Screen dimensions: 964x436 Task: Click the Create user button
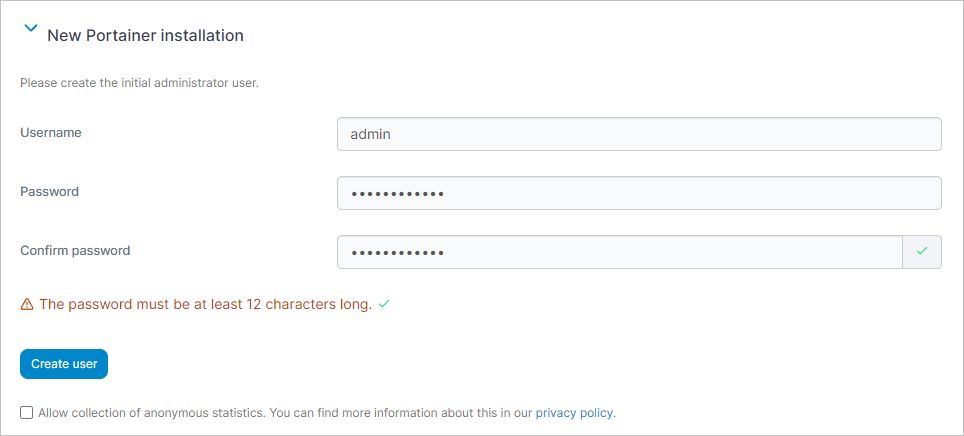click(64, 364)
